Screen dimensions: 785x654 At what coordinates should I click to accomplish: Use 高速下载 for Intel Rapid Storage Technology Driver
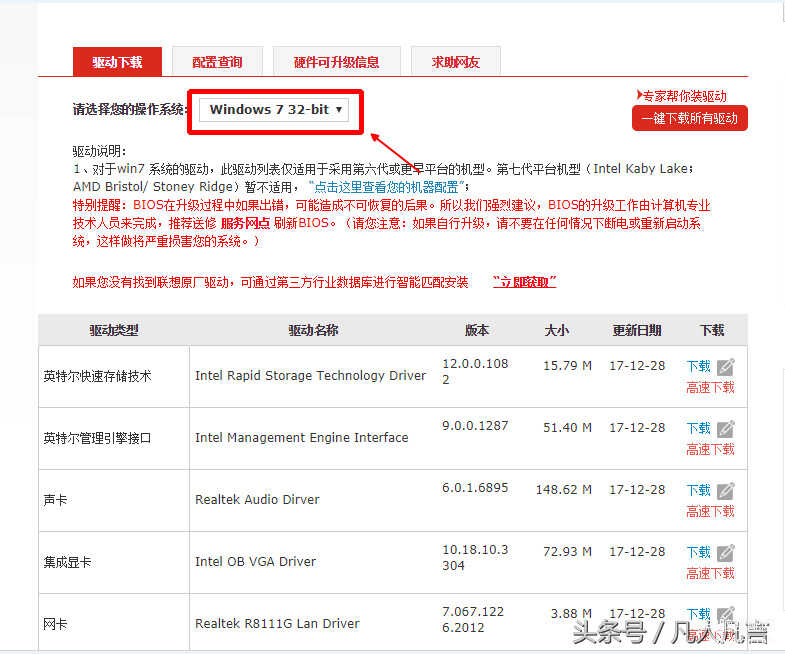point(710,387)
